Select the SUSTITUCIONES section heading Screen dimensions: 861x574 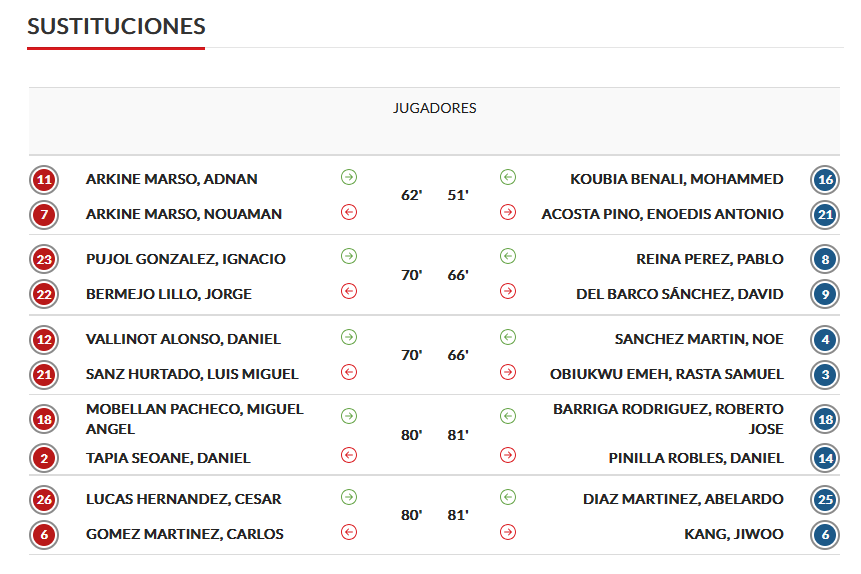(116, 26)
